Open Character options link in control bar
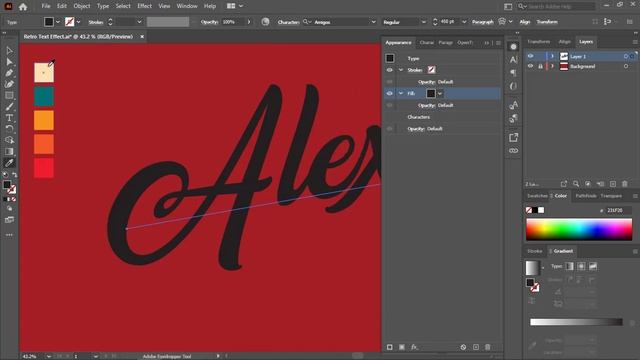Viewport: 640px width, 360px height. tap(289, 22)
